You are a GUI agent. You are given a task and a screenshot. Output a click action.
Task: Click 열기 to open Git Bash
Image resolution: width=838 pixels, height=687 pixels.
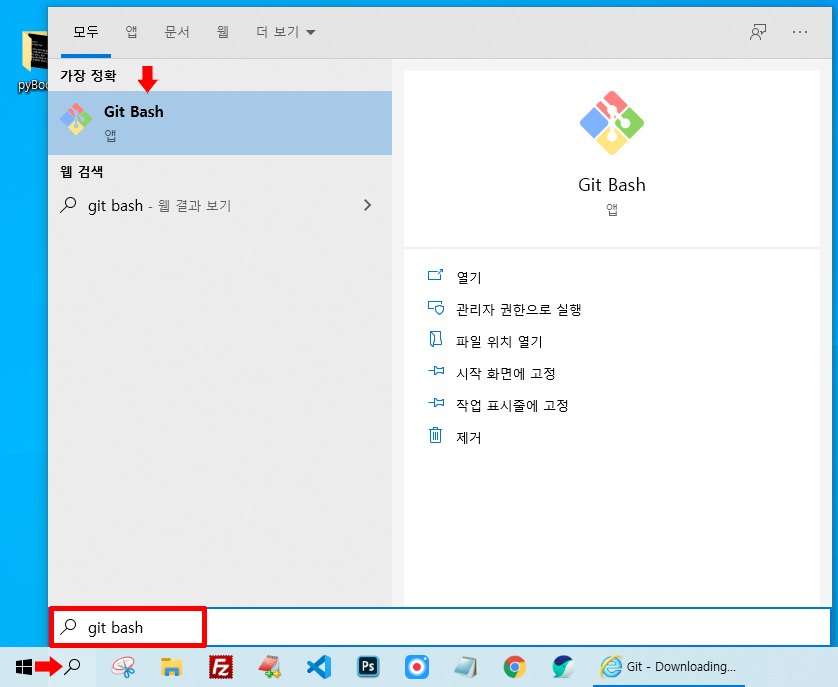(x=468, y=277)
